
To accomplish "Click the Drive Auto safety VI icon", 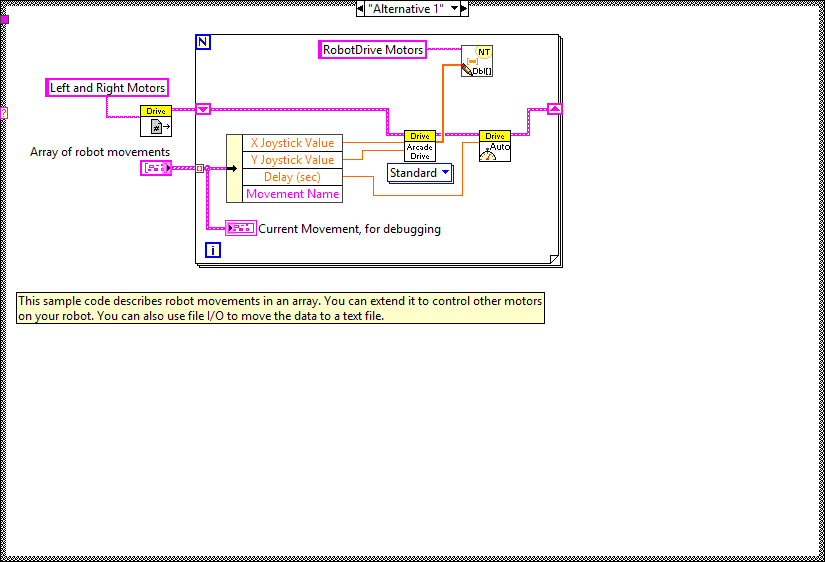I will click(x=494, y=146).
